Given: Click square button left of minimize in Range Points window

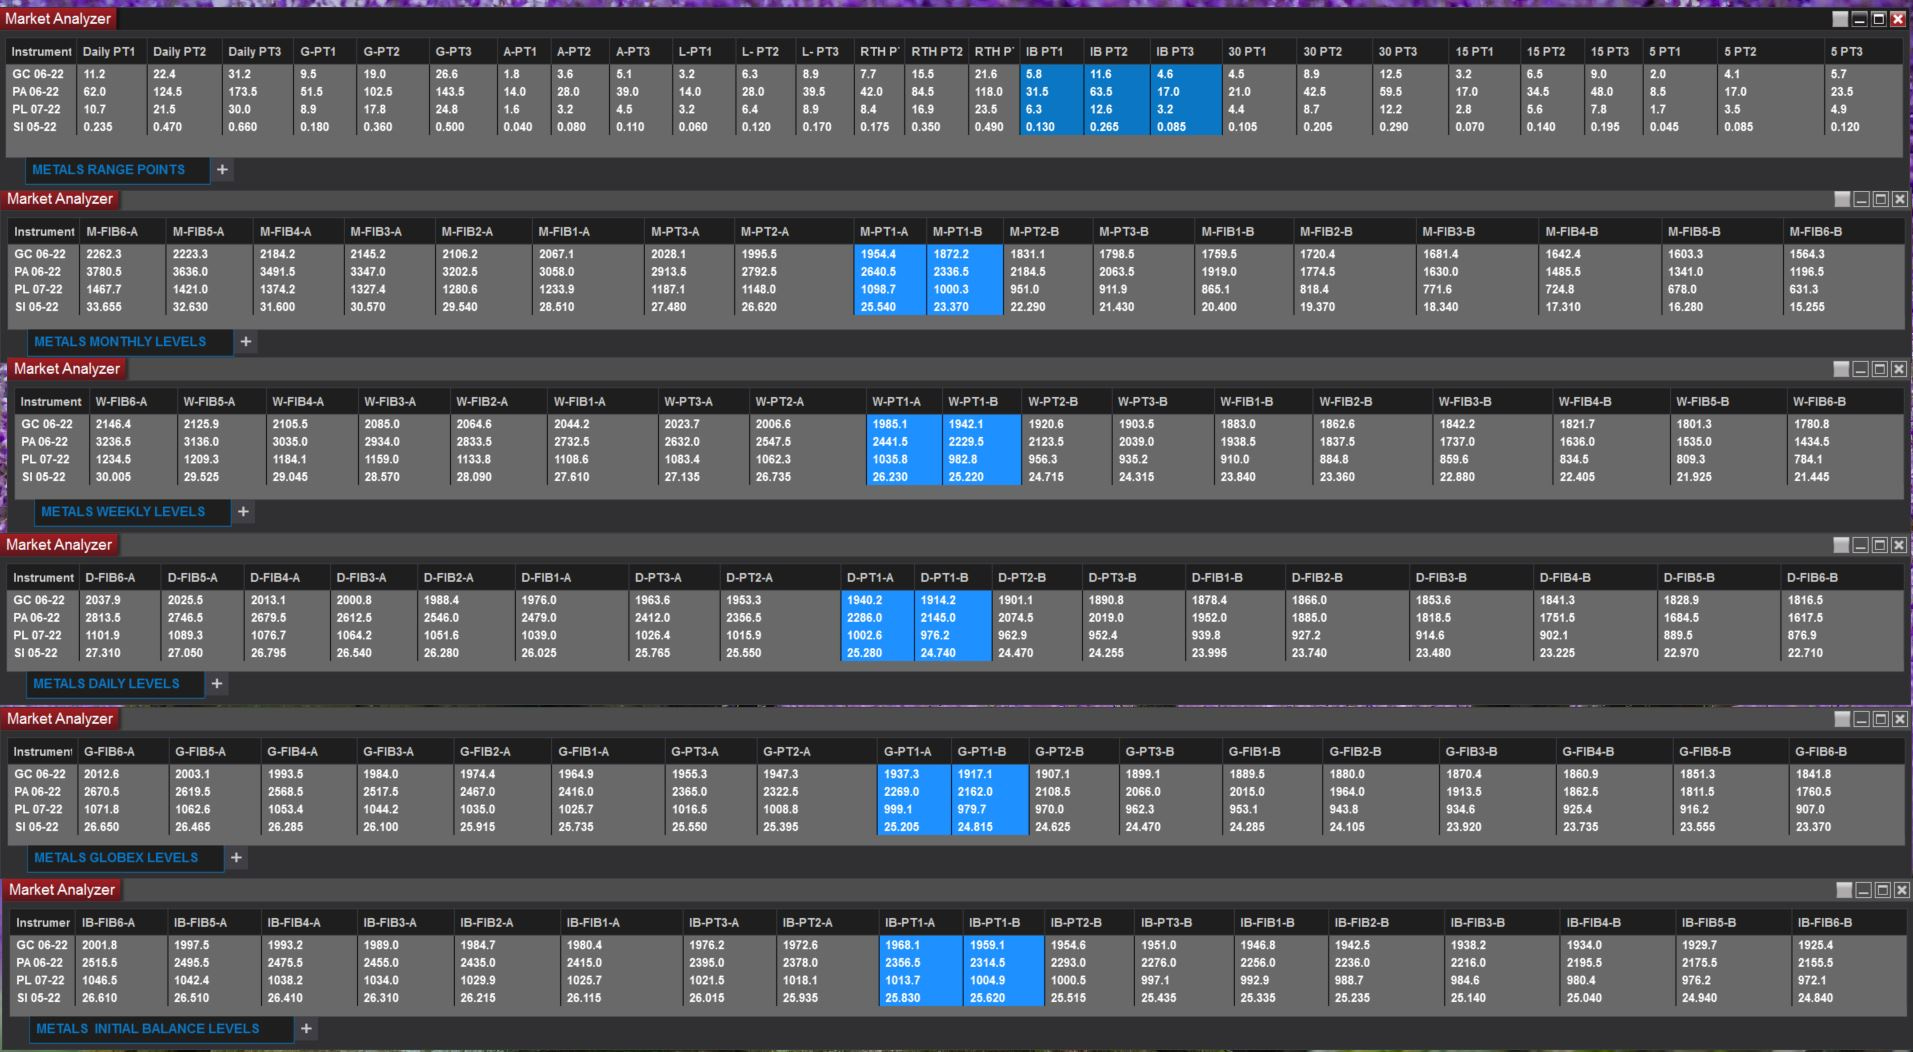Looking at the screenshot, I should (1840, 19).
